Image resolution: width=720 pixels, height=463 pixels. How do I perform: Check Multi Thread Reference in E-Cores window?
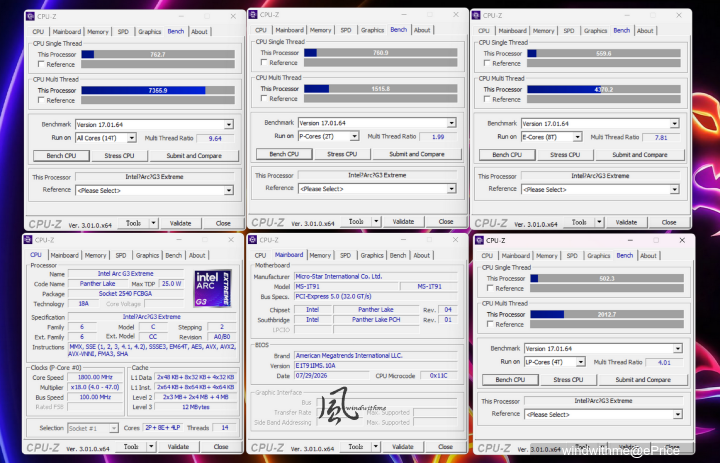(x=487, y=99)
